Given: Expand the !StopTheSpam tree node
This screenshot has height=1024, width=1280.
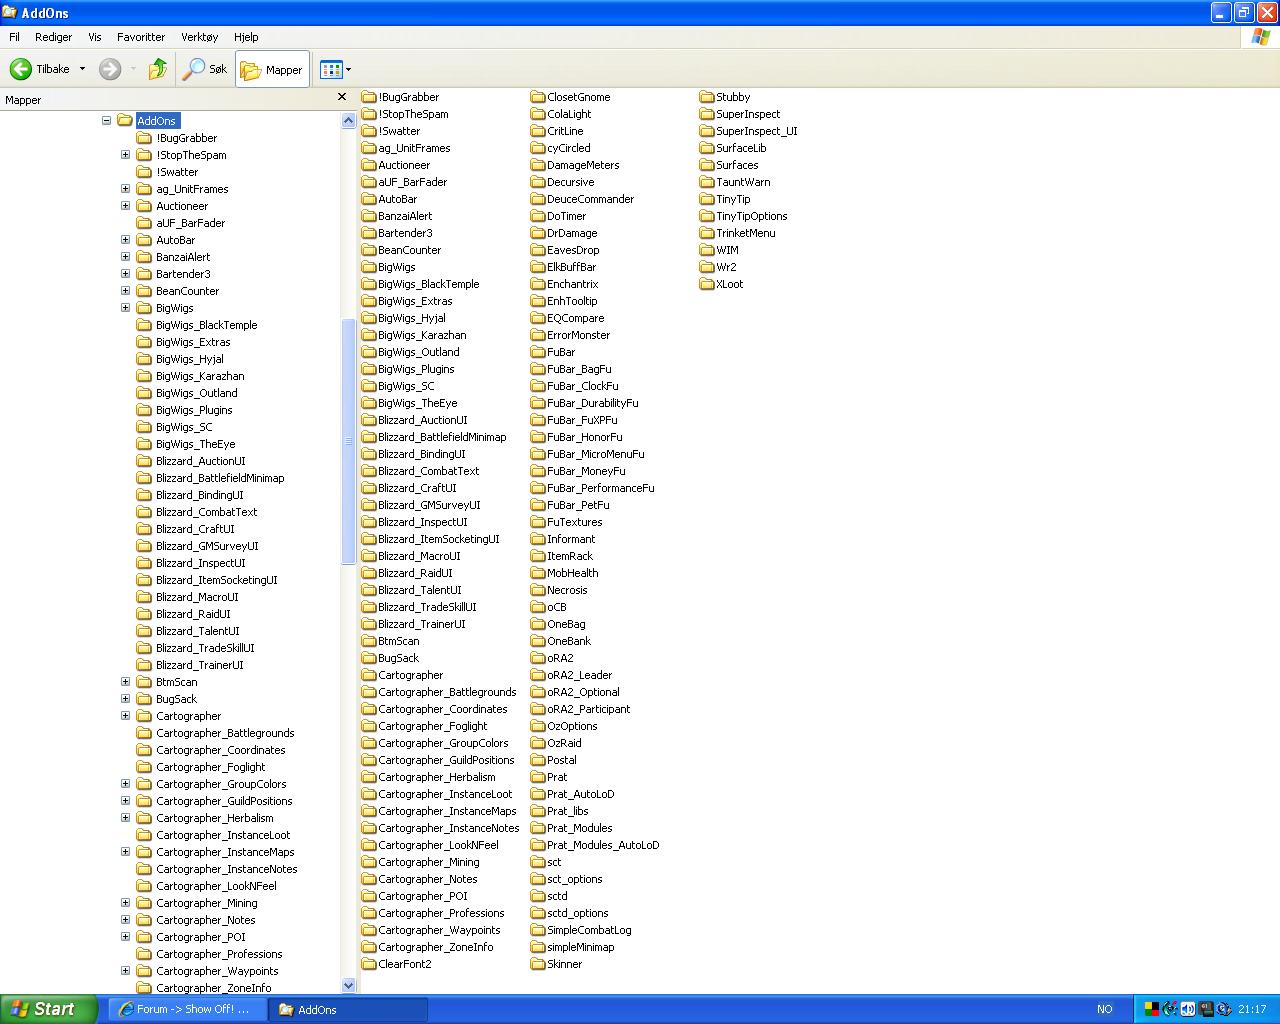Looking at the screenshot, I should [x=125, y=155].
